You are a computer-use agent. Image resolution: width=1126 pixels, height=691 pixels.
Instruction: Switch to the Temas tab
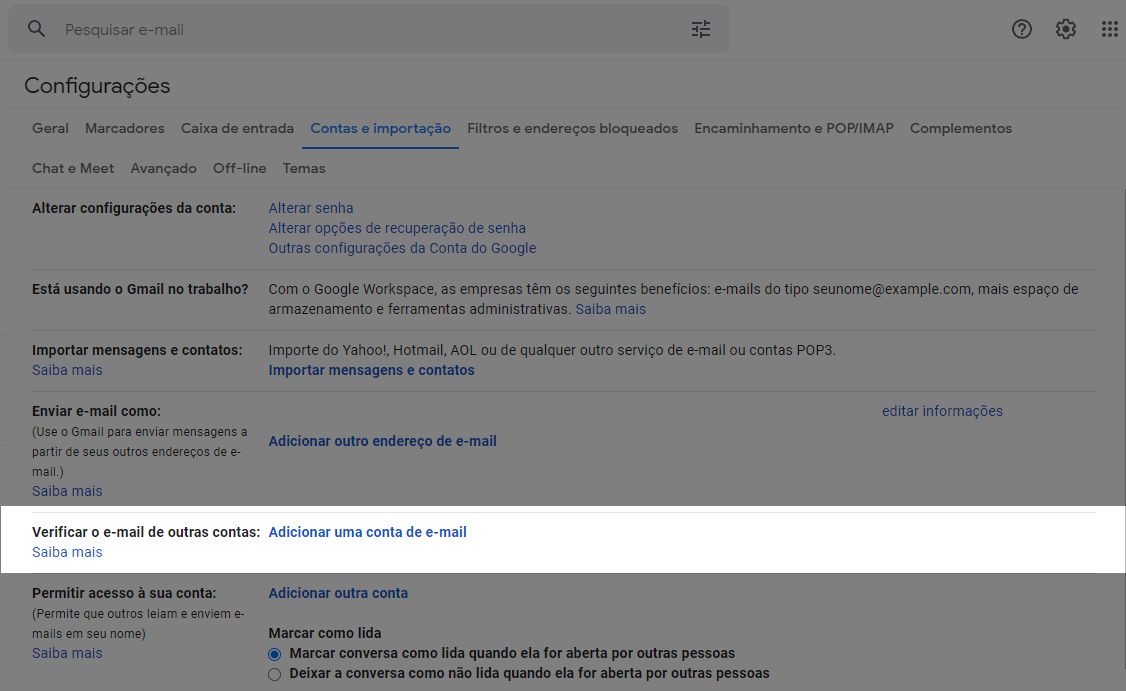tap(304, 168)
